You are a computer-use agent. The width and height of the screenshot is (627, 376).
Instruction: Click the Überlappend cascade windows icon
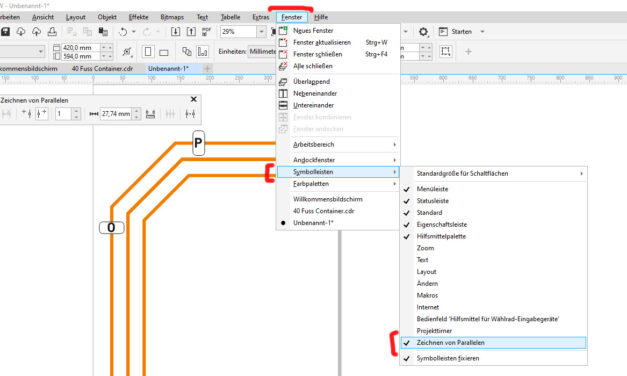coord(283,82)
